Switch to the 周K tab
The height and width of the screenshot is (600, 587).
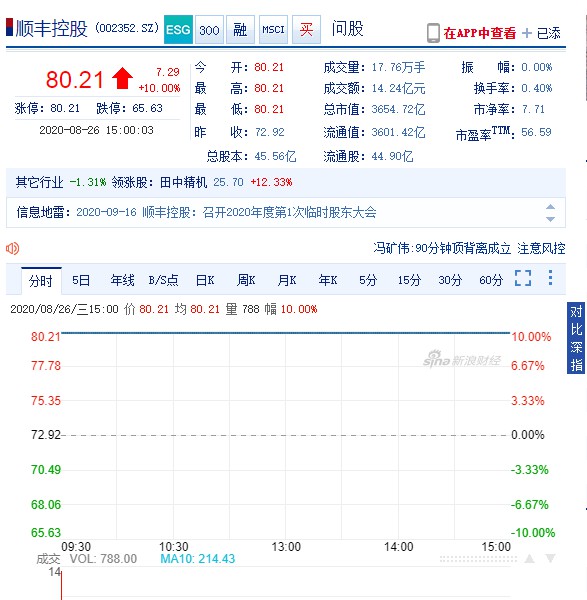[x=246, y=280]
